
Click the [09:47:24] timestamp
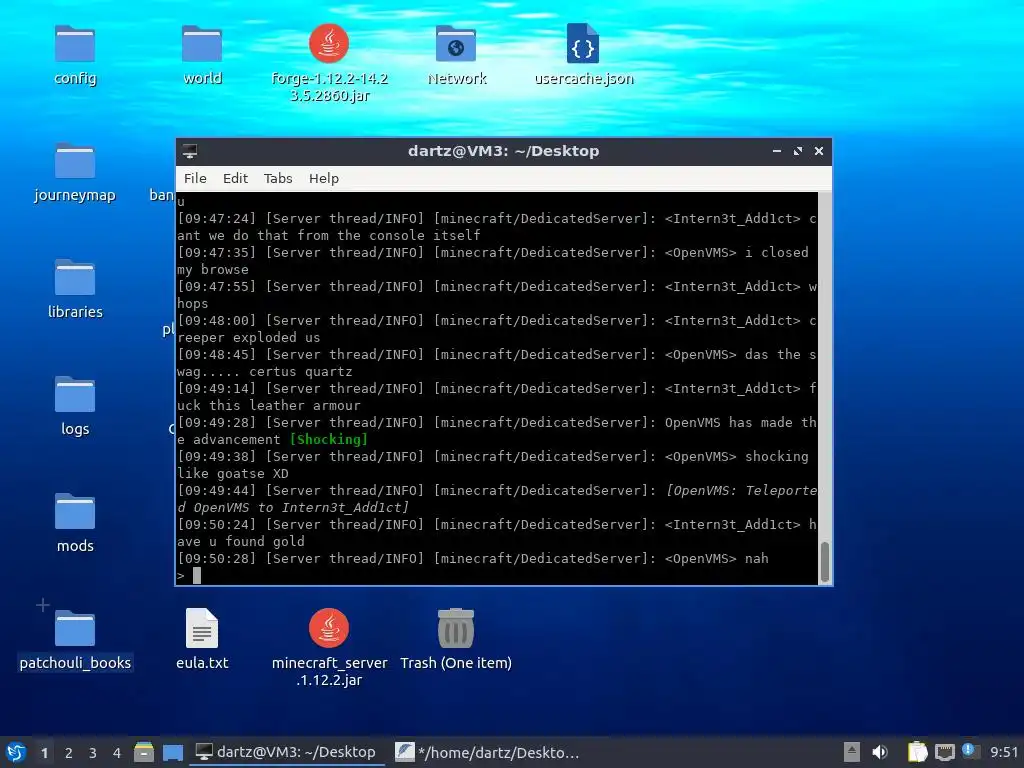click(217, 219)
